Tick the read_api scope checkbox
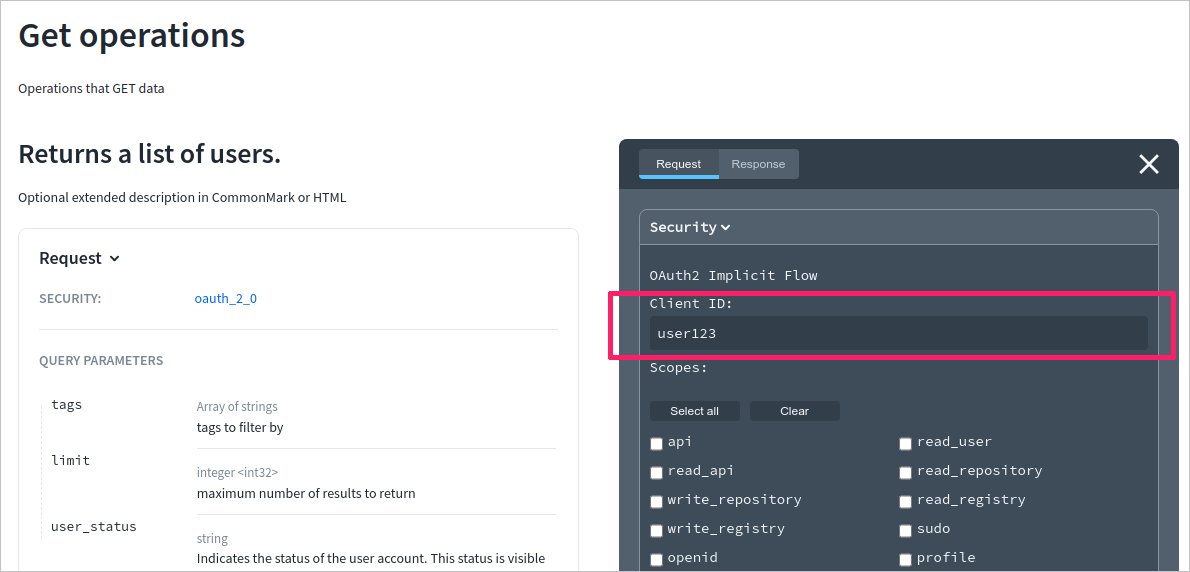Image resolution: width=1190 pixels, height=572 pixels. 657,472
